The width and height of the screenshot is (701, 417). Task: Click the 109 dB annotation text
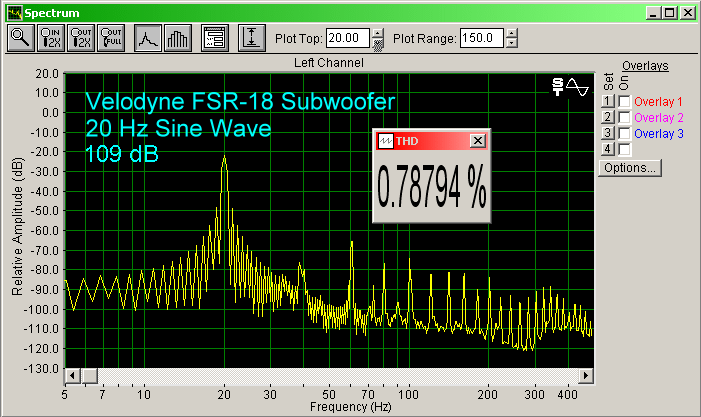pyautogui.click(x=122, y=154)
